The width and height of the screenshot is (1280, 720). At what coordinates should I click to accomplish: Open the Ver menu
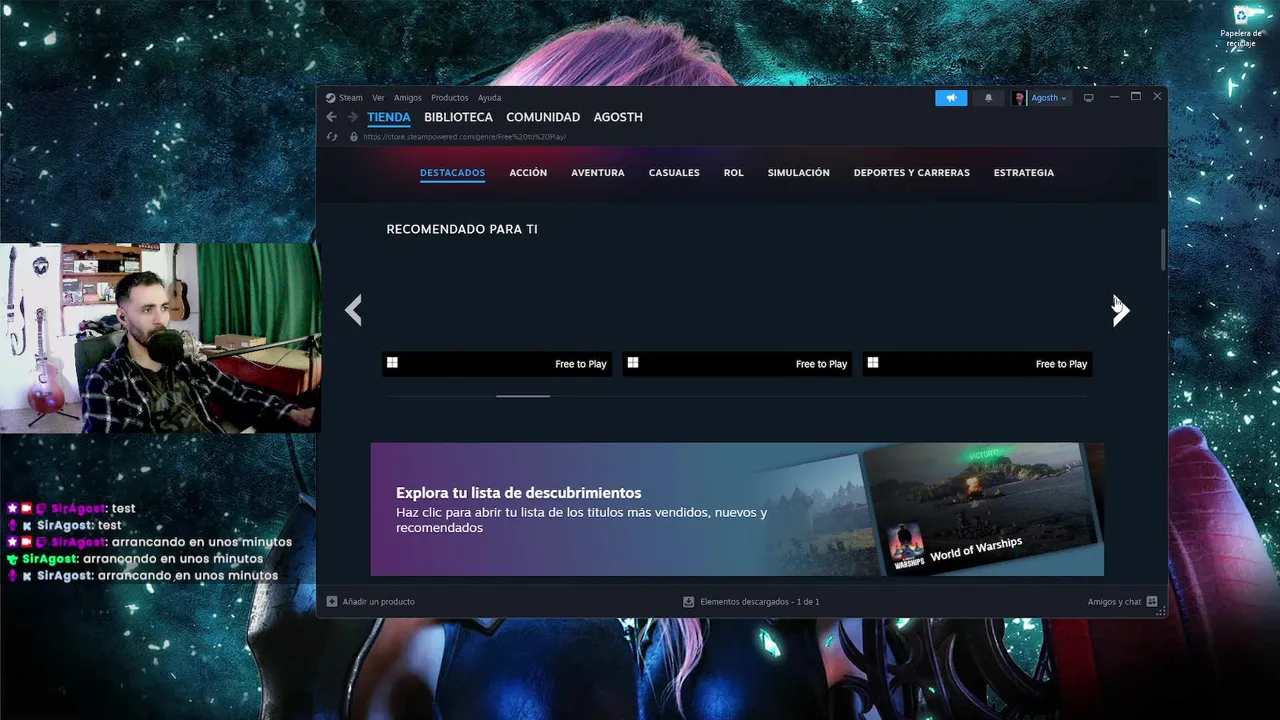coord(378,98)
